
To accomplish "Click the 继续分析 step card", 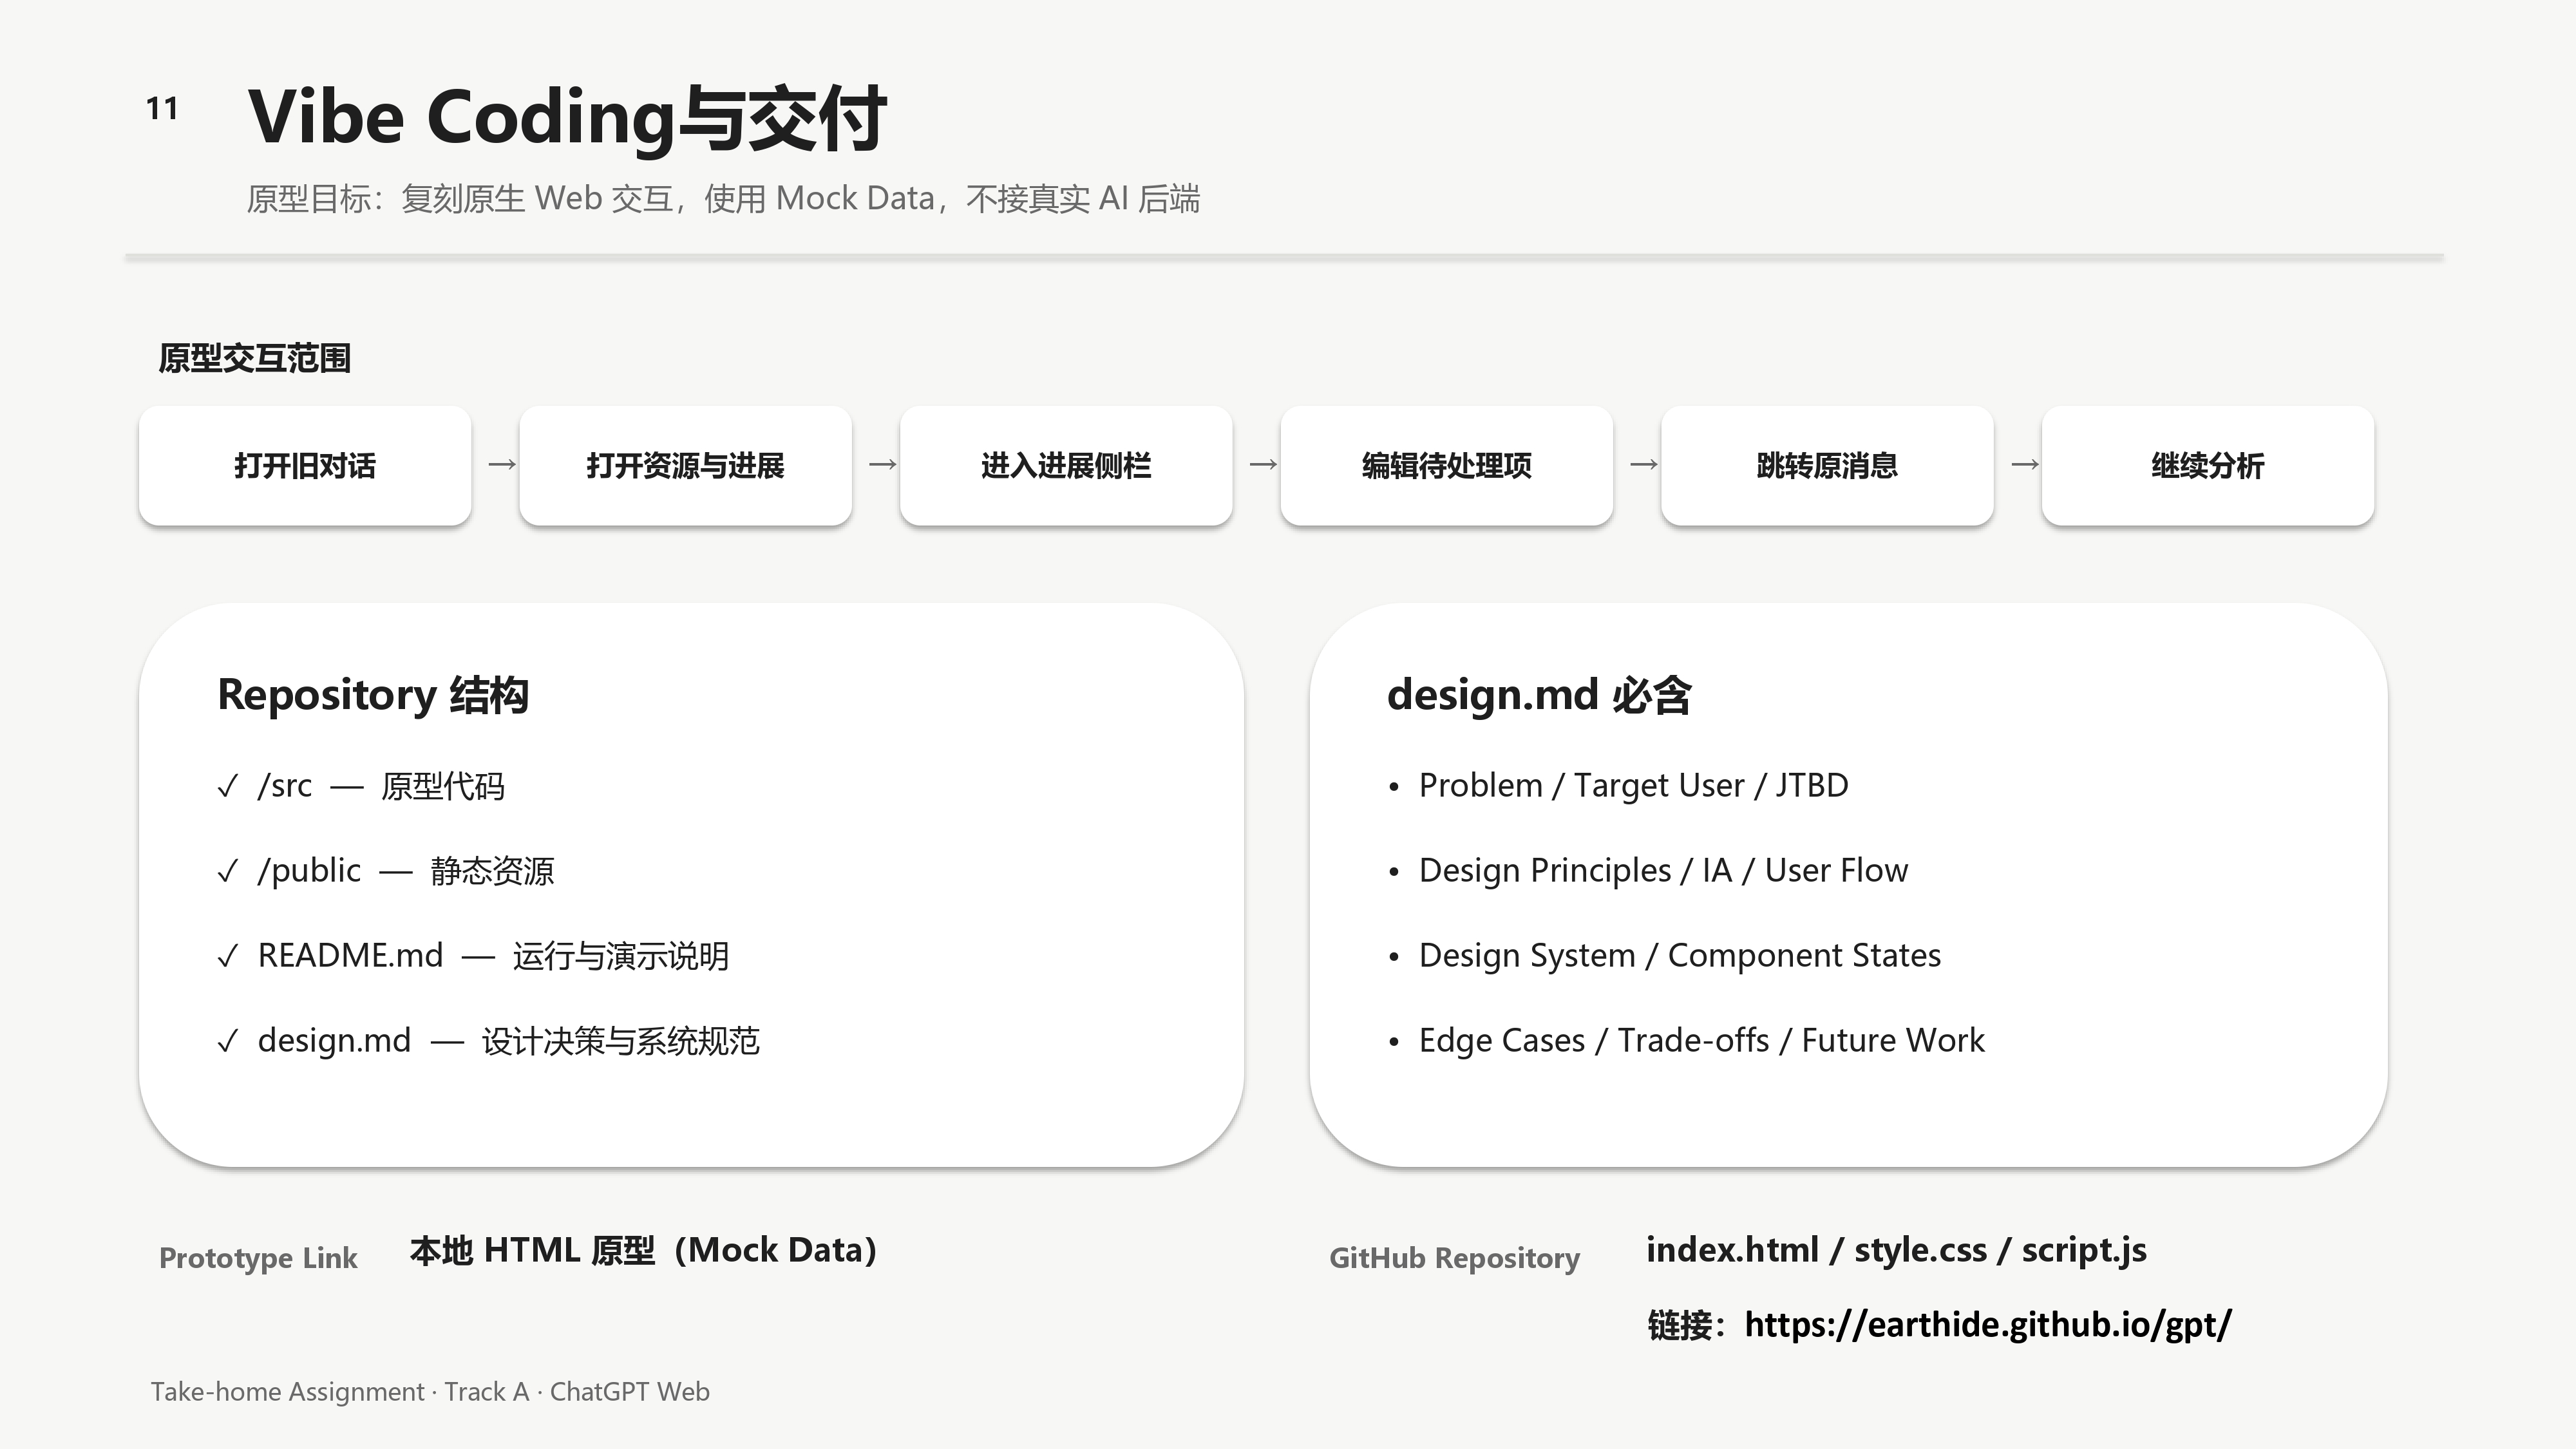I will tap(2207, 465).
